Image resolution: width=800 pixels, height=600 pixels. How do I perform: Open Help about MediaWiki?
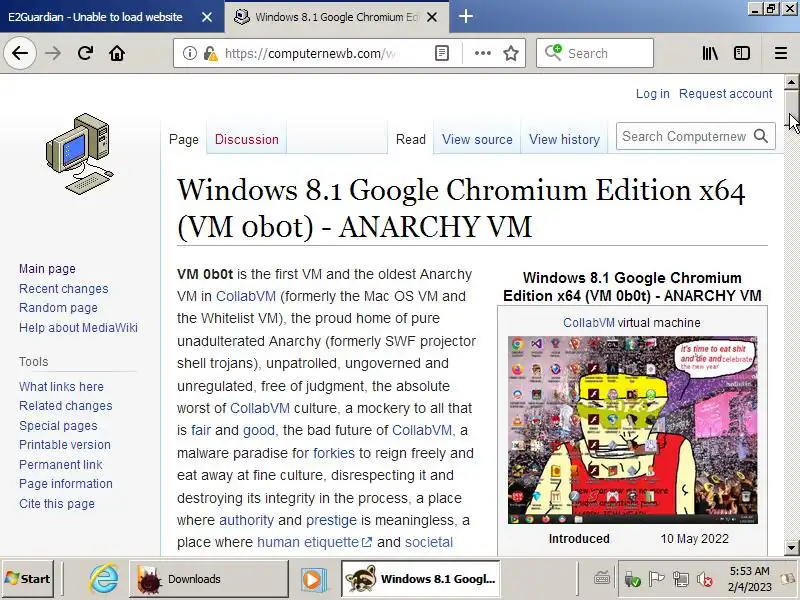point(78,328)
